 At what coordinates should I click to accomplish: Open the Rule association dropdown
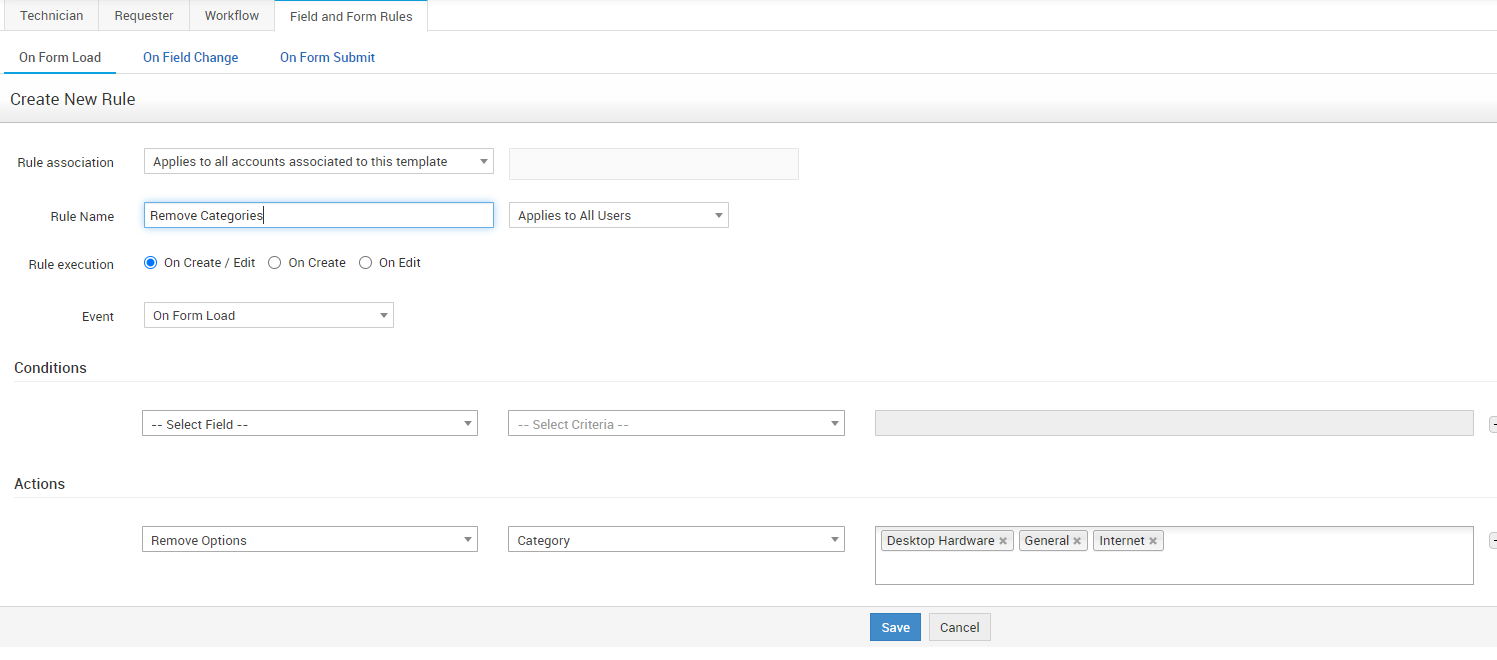coord(318,161)
